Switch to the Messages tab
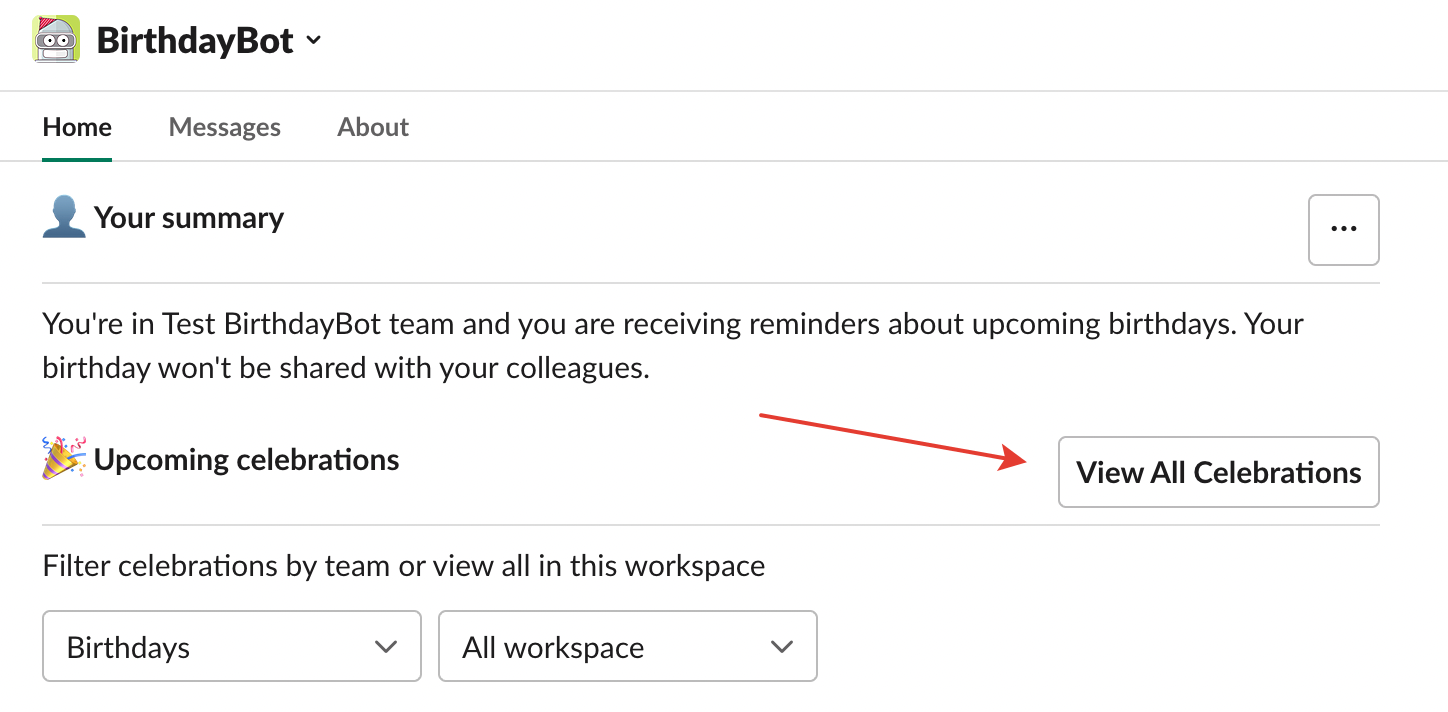 (x=224, y=127)
